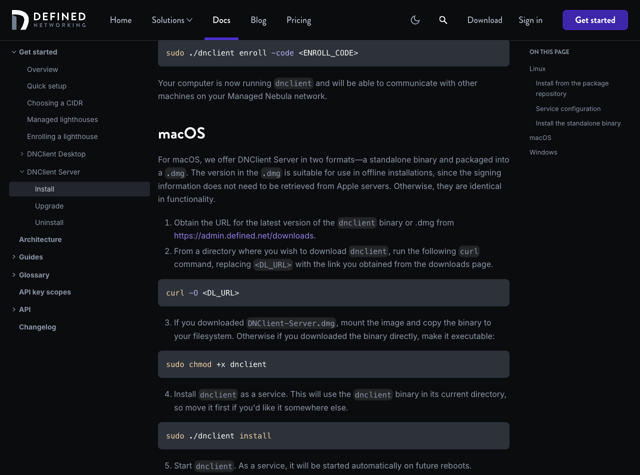Click the sudo chmod +x dnclient code block
640x475 pixels.
333,364
